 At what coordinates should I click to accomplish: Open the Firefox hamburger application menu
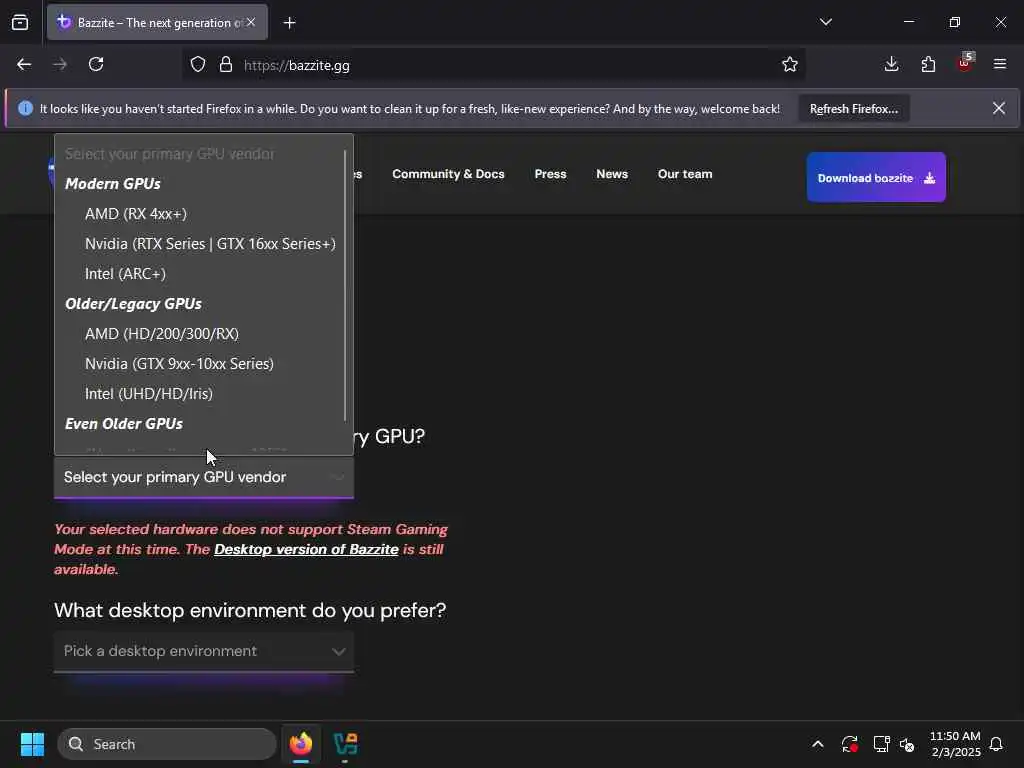click(1000, 64)
